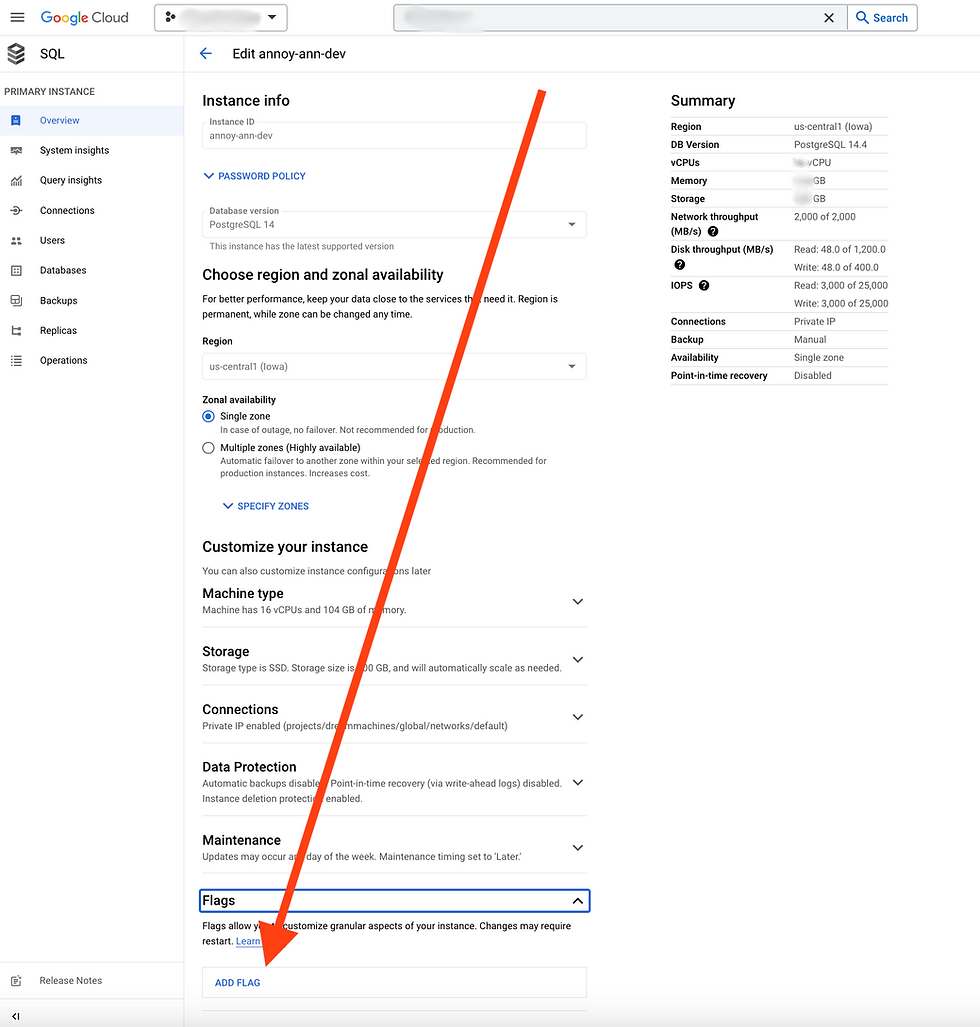Click 'Disabled' point-in-time recovery value
980x1027 pixels.
(812, 375)
